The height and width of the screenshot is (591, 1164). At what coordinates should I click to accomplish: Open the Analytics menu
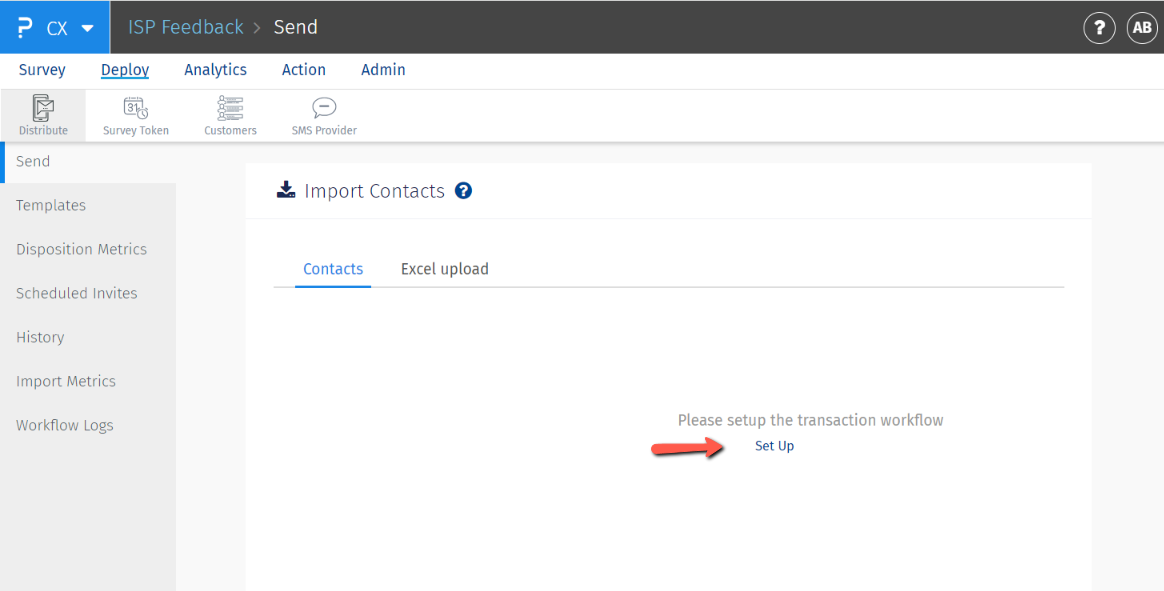[x=215, y=70]
